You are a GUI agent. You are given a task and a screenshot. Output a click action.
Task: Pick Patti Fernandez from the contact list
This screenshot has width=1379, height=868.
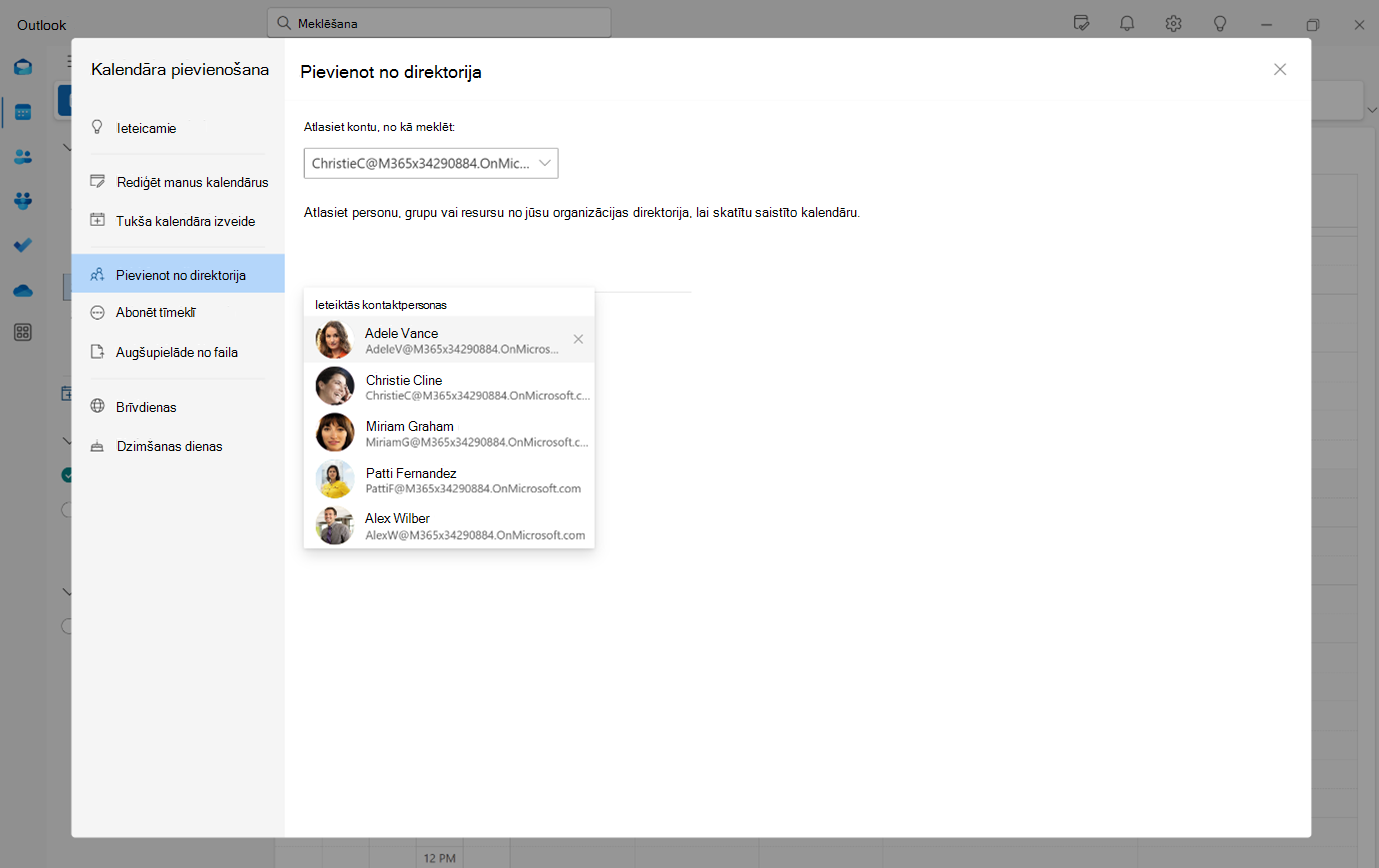point(449,479)
